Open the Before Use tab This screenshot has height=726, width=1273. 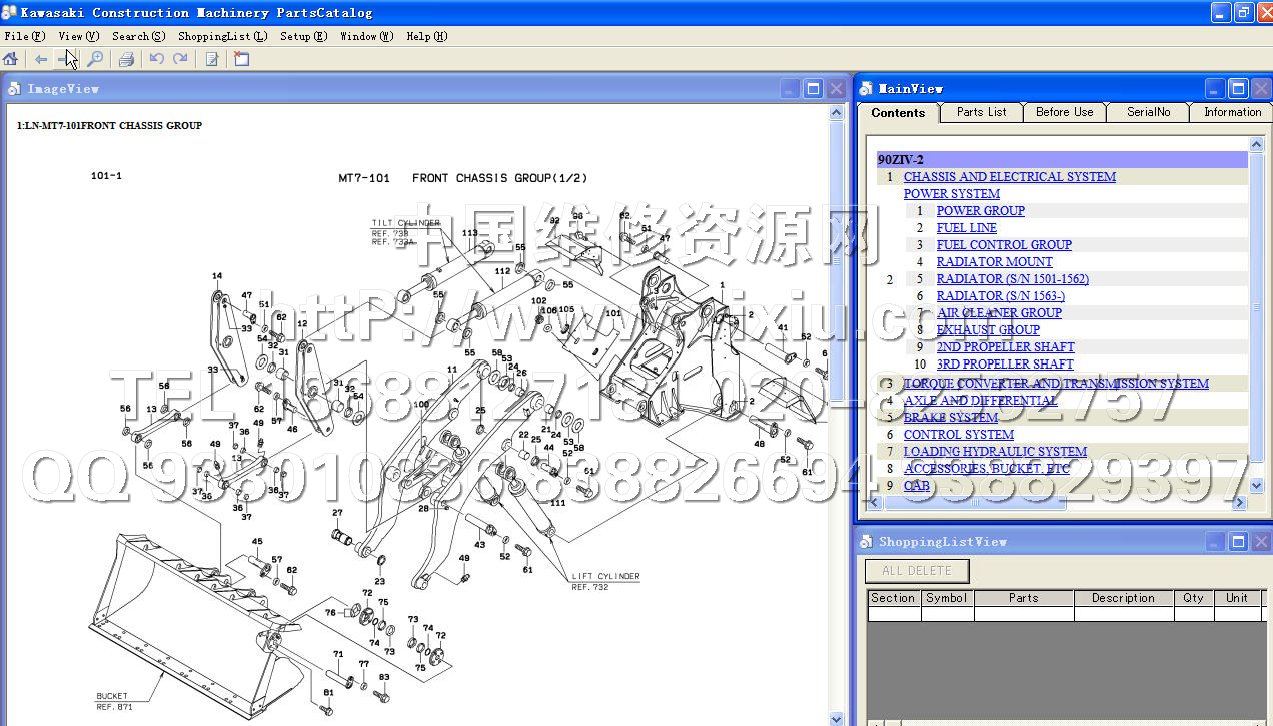(x=1064, y=112)
